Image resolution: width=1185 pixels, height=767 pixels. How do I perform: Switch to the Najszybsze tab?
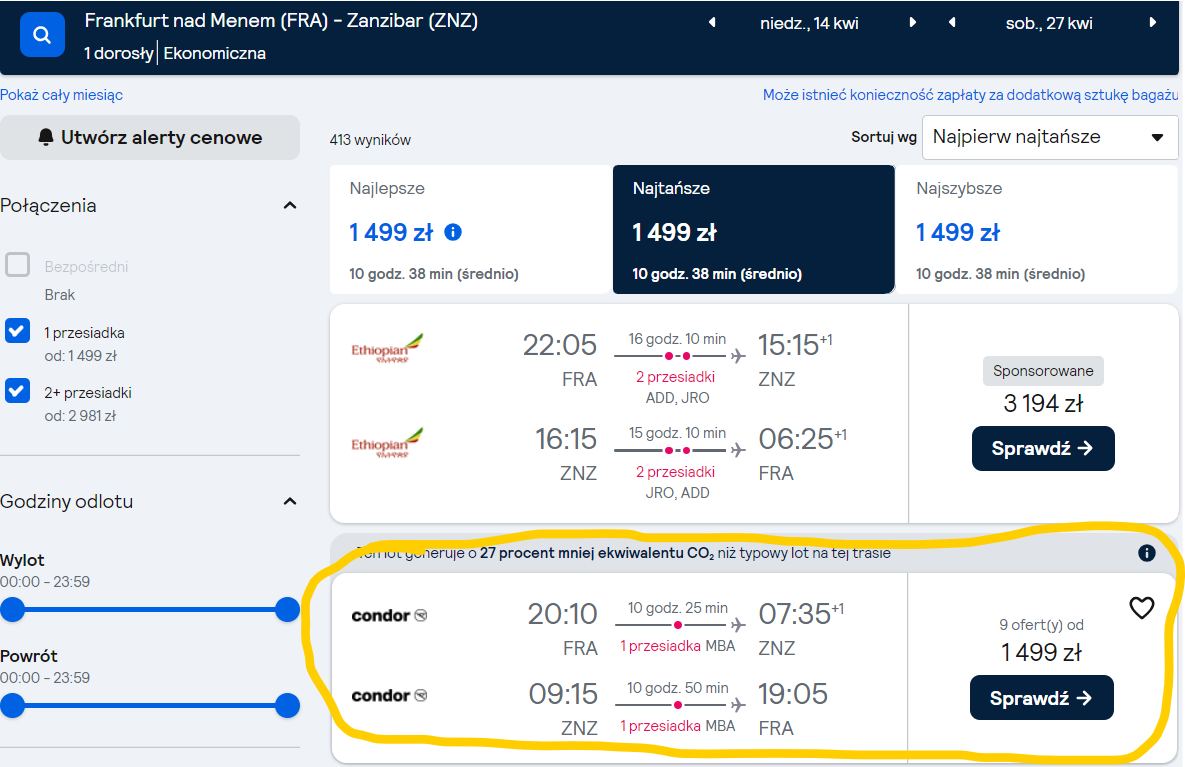[1036, 230]
